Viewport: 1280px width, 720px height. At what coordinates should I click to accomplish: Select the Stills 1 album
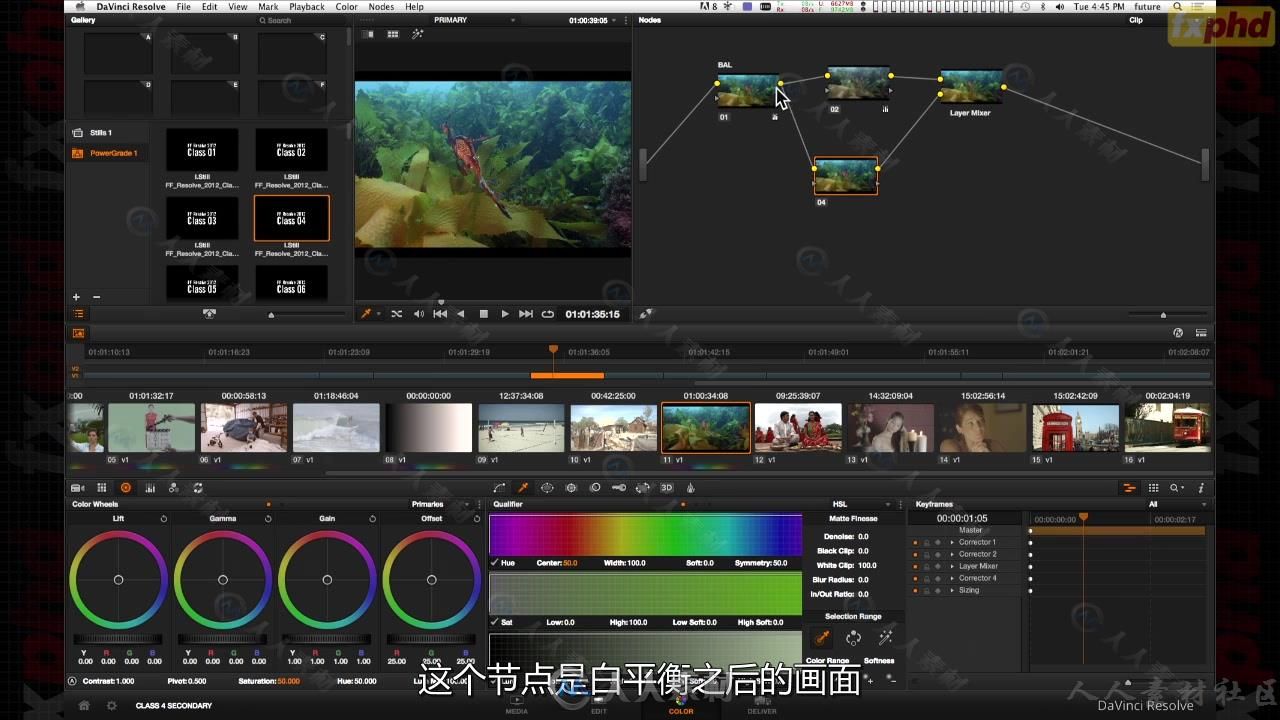click(101, 133)
